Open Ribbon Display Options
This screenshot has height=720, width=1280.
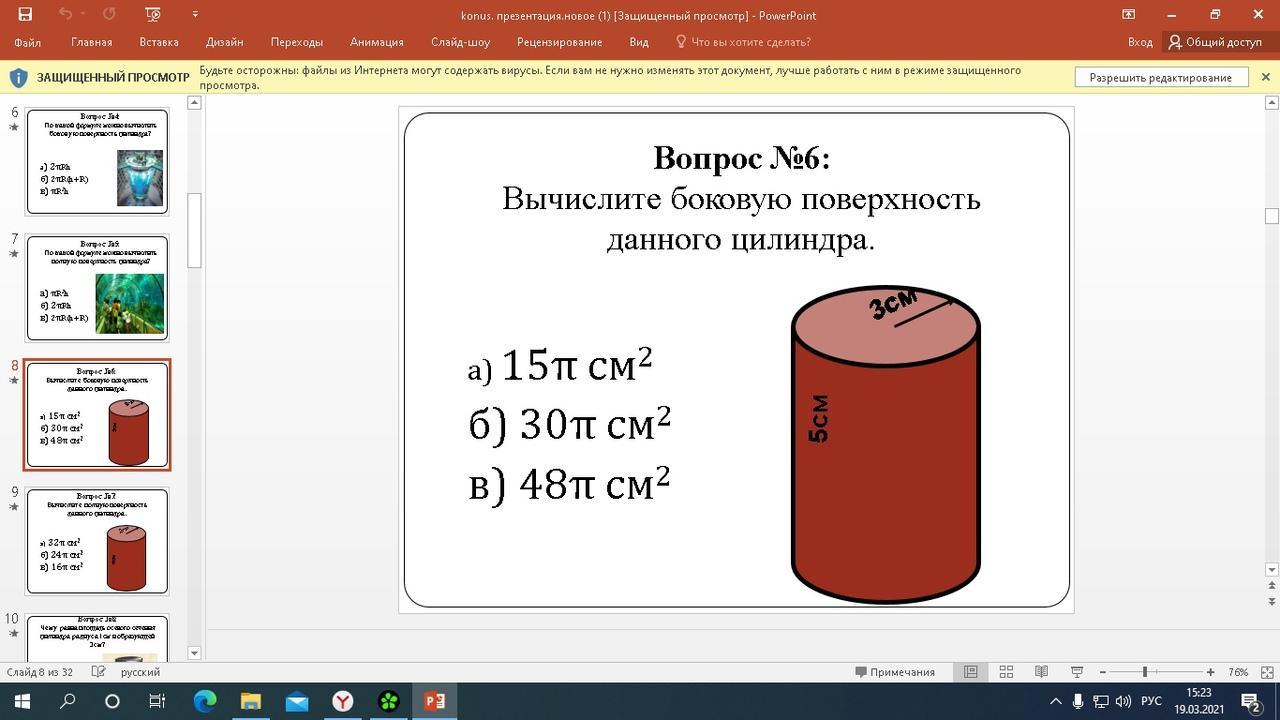(x=1128, y=14)
